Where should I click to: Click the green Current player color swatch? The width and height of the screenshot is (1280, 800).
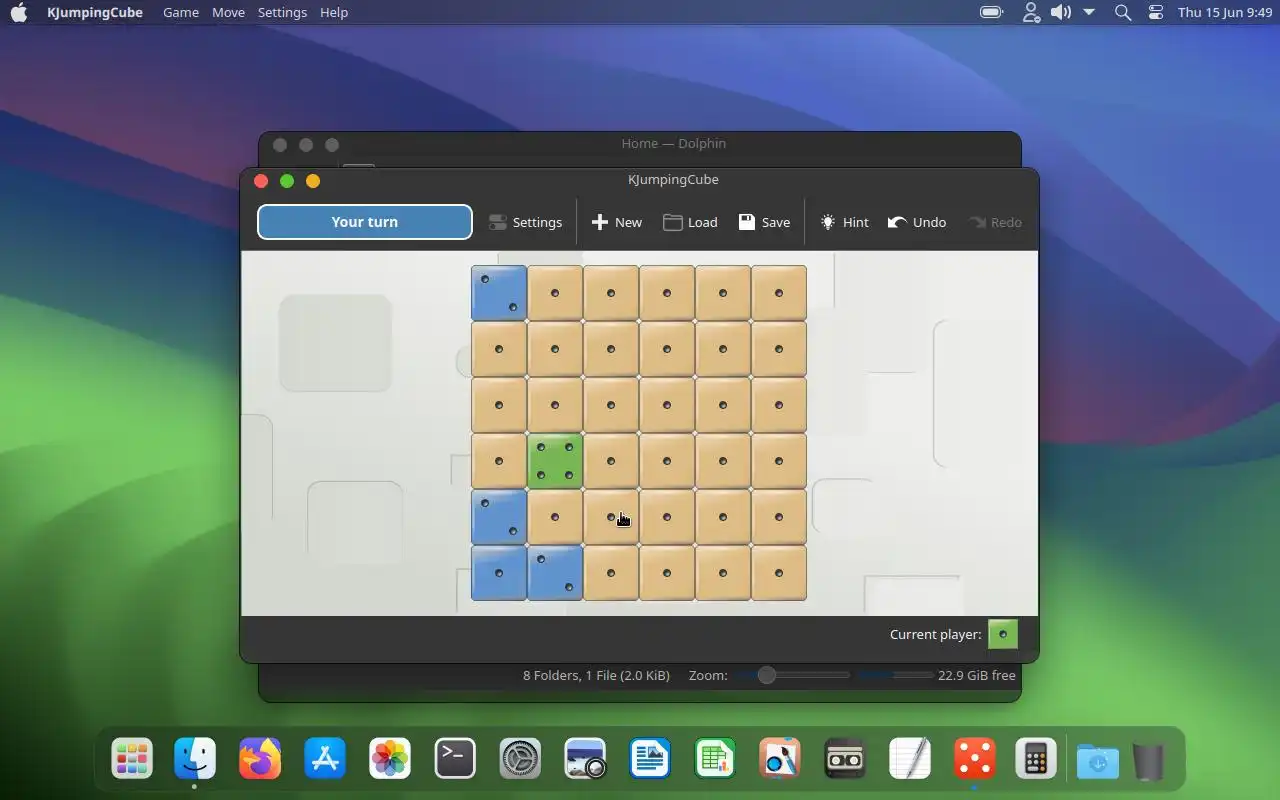[x=1003, y=634]
